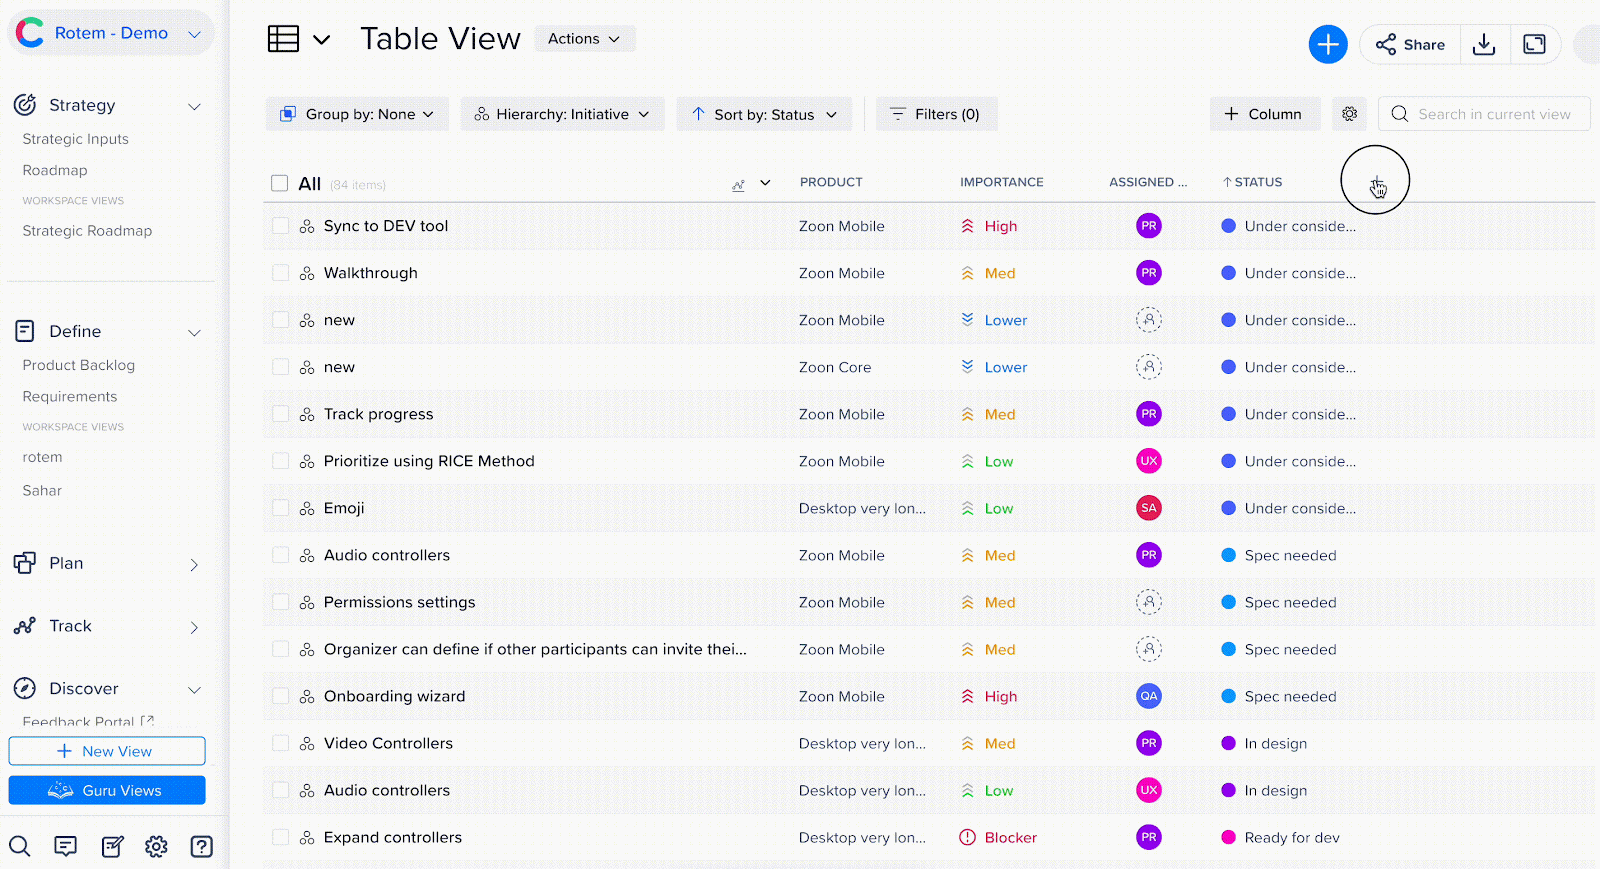Image resolution: width=1600 pixels, height=869 pixels.
Task: Click the New View button
Action: pos(107,751)
